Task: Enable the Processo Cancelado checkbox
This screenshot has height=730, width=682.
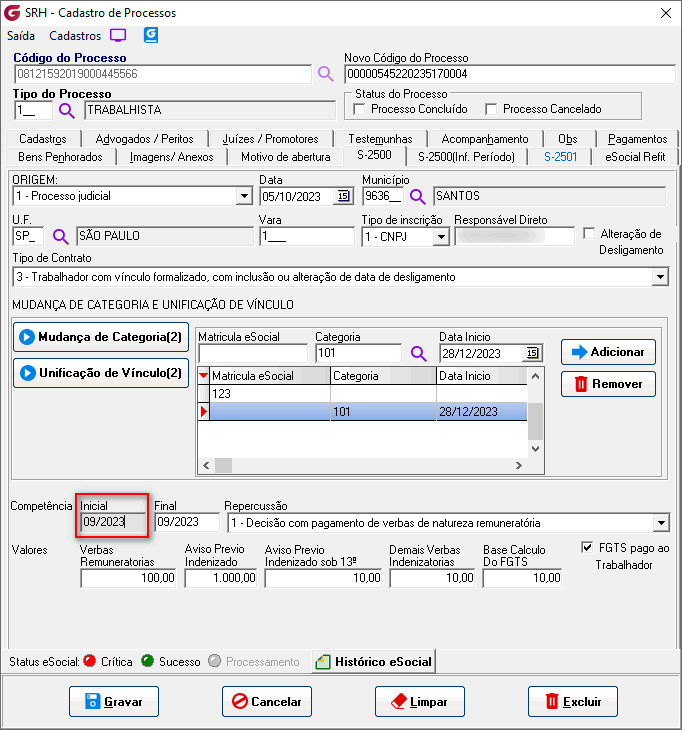Action: [x=491, y=109]
